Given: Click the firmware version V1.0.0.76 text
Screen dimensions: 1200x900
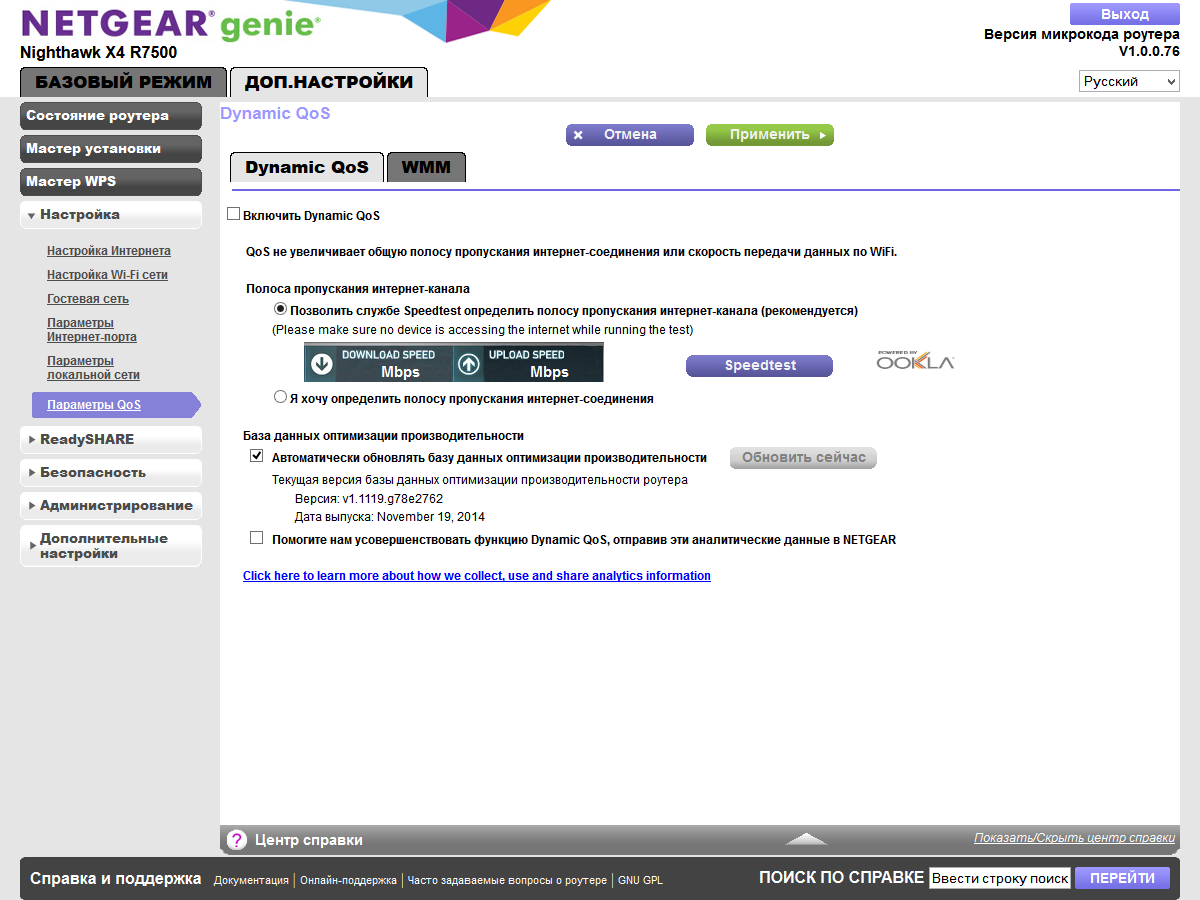Looking at the screenshot, I should click(1149, 51).
